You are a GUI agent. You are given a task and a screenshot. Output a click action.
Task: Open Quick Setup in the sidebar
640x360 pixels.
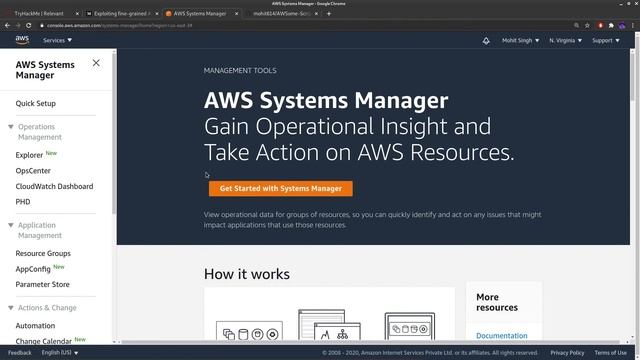click(36, 103)
